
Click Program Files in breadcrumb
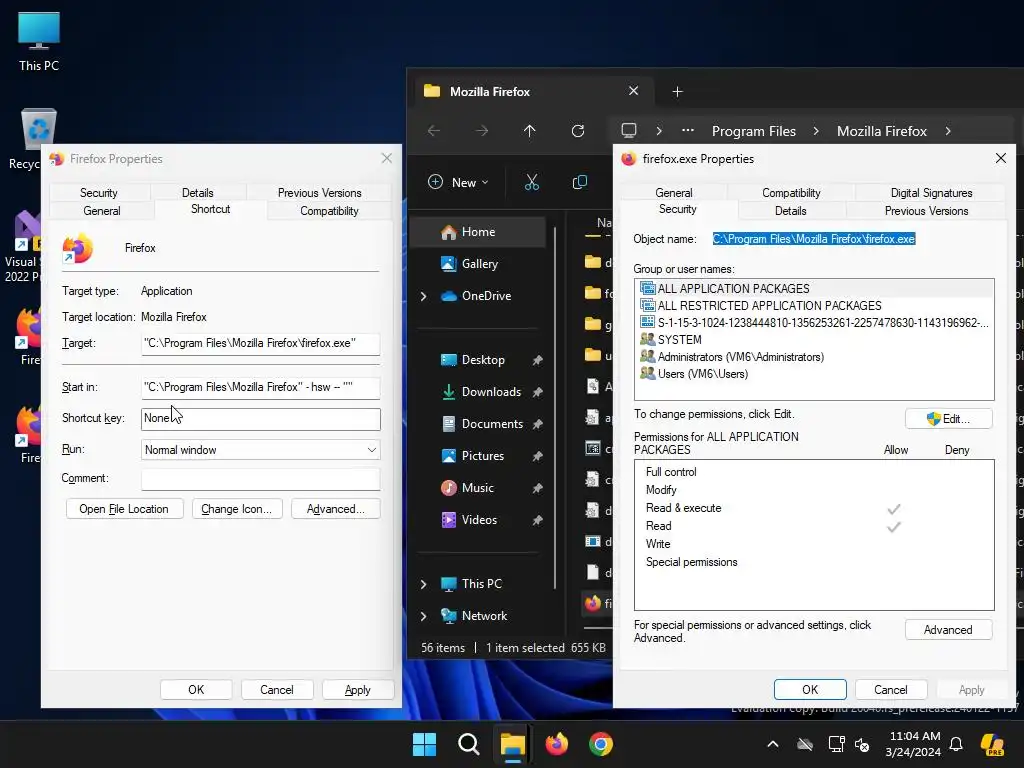point(754,131)
